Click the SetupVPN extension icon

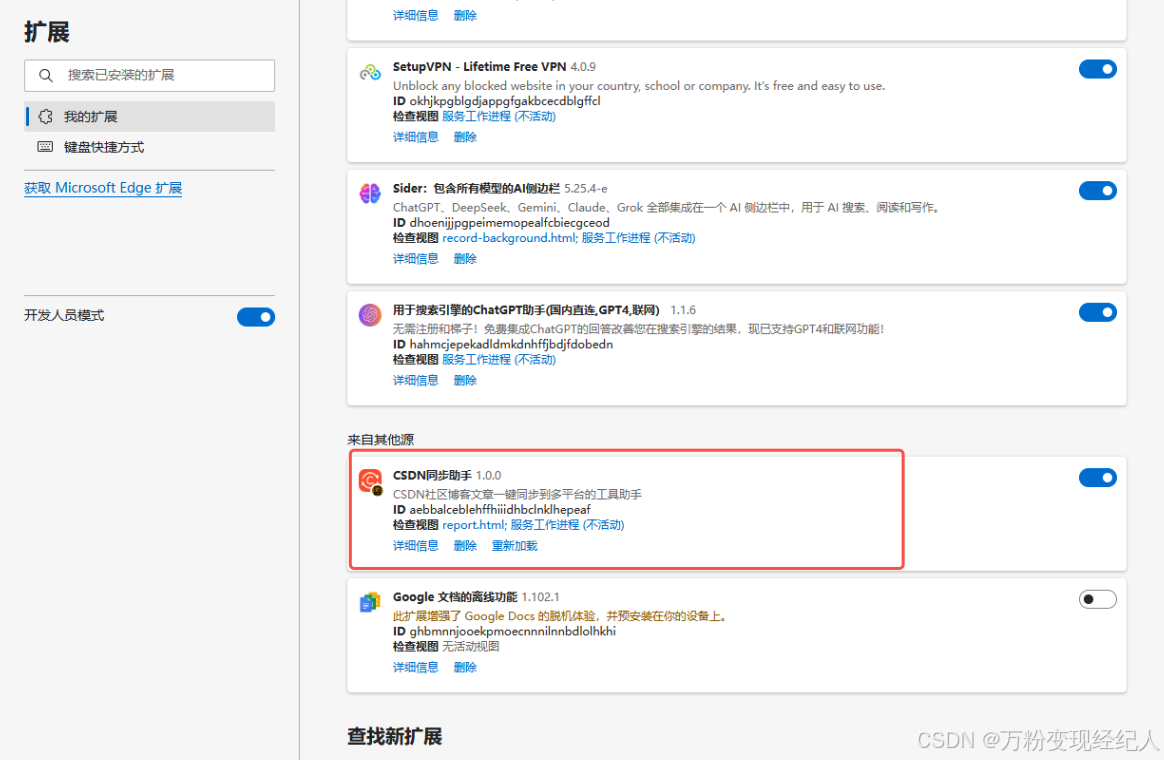tap(370, 72)
